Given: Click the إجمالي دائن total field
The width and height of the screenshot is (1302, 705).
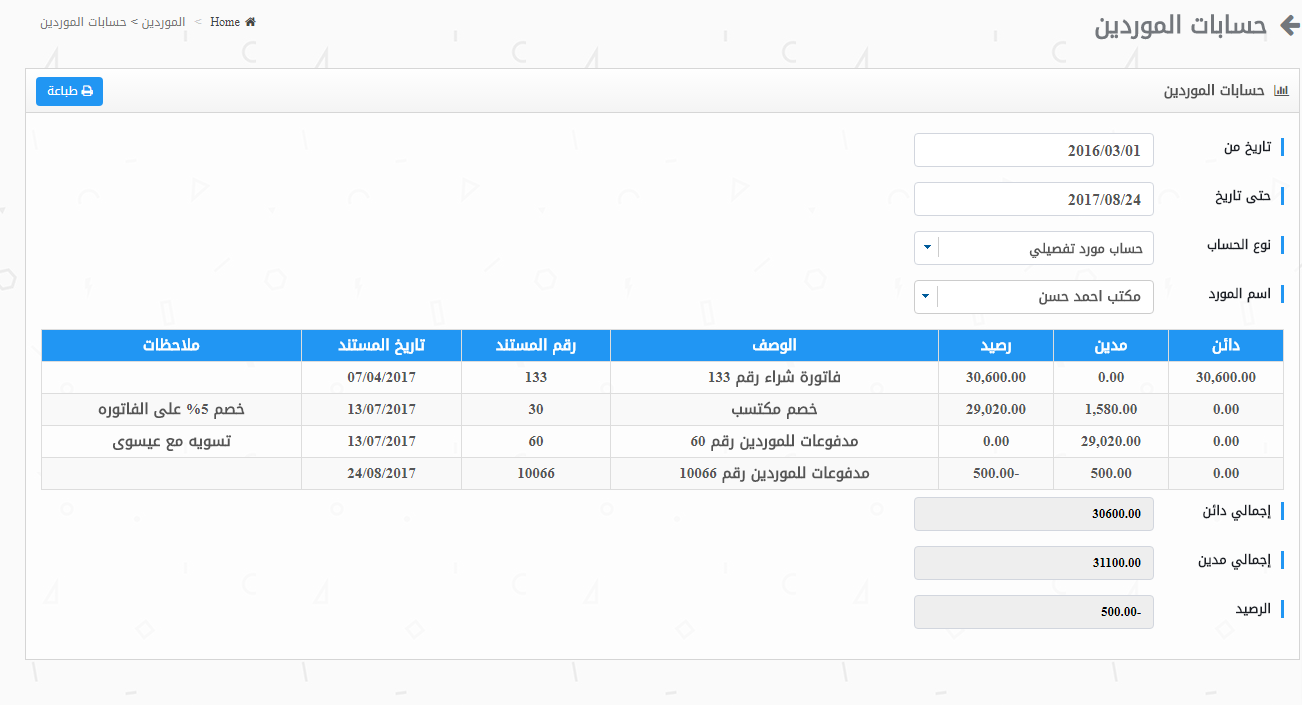Looking at the screenshot, I should [1033, 514].
